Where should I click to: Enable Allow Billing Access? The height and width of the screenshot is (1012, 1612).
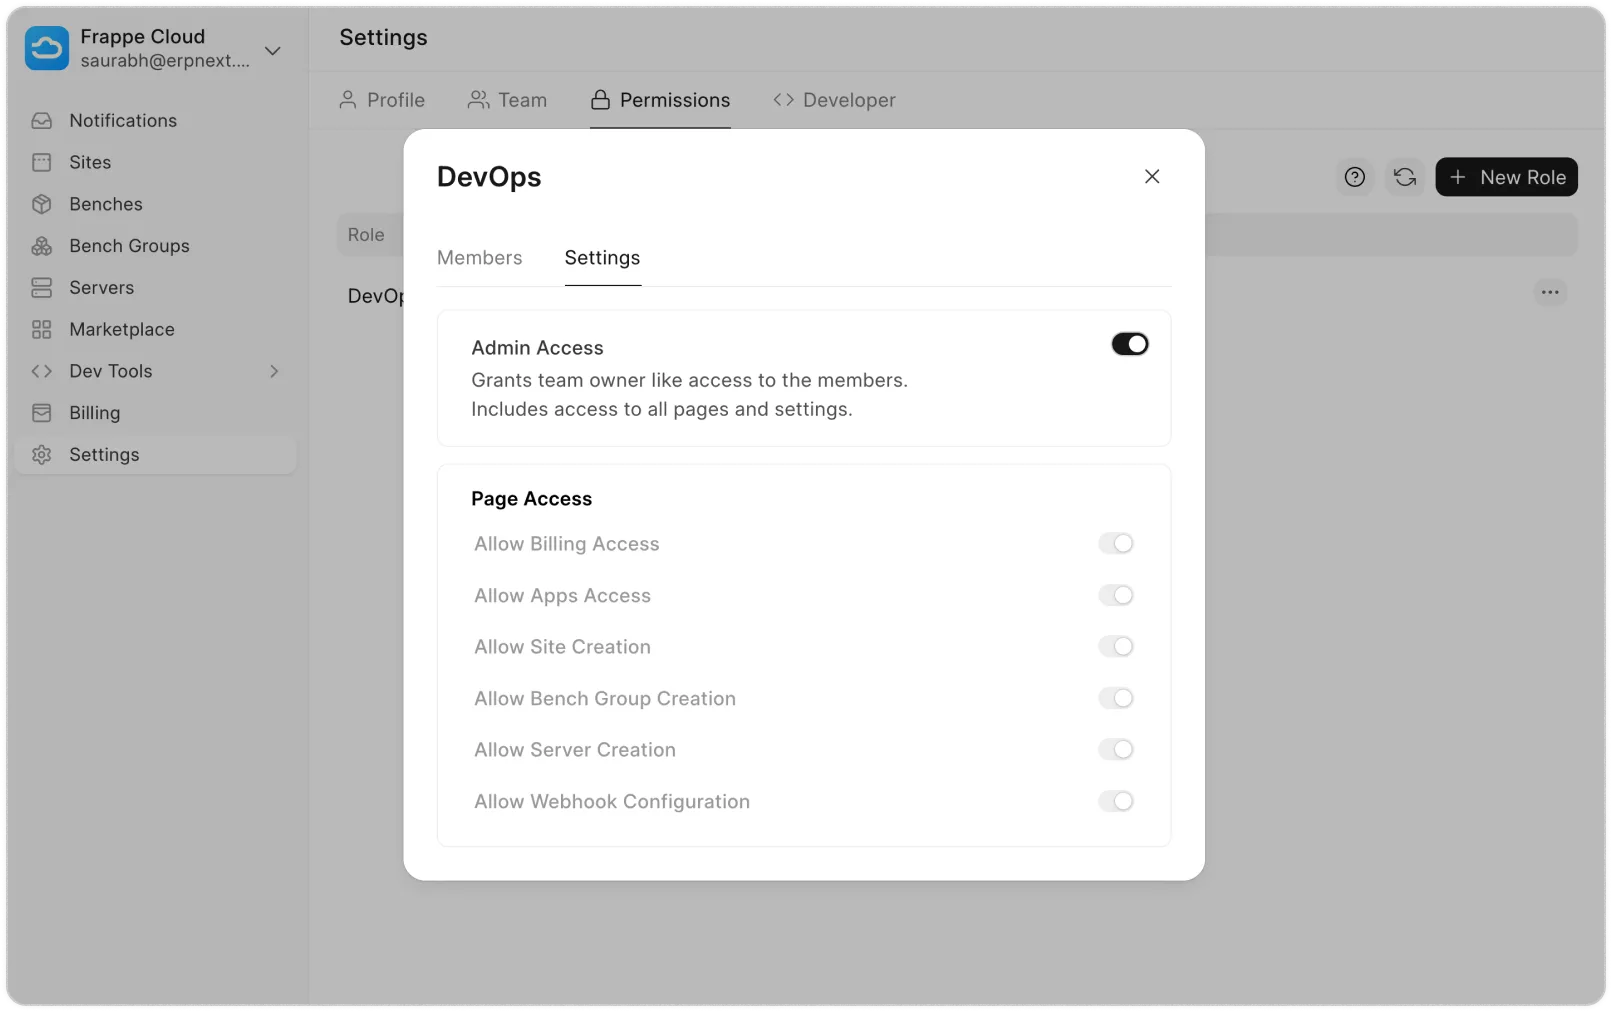(1117, 543)
